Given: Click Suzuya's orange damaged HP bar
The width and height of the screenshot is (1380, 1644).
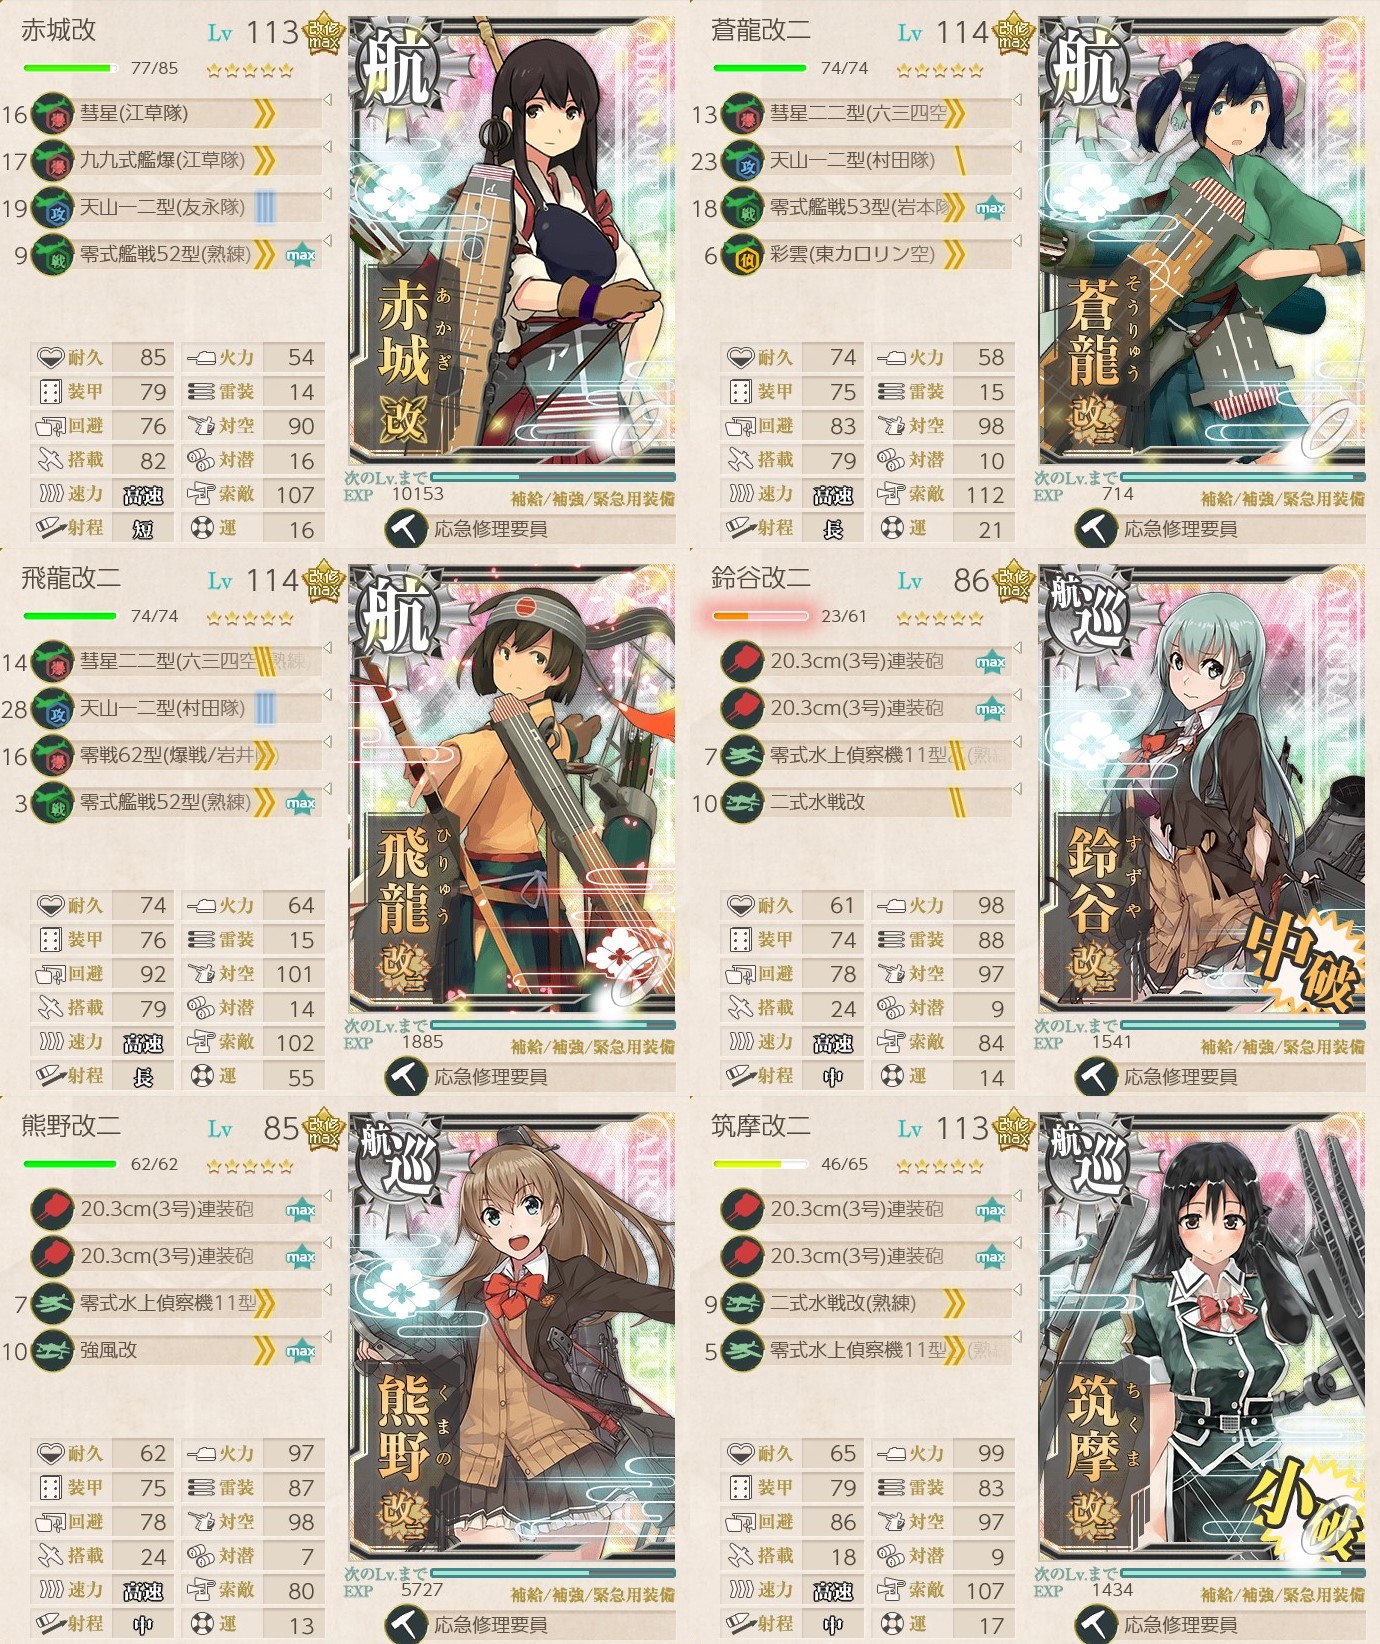Looking at the screenshot, I should [x=760, y=617].
